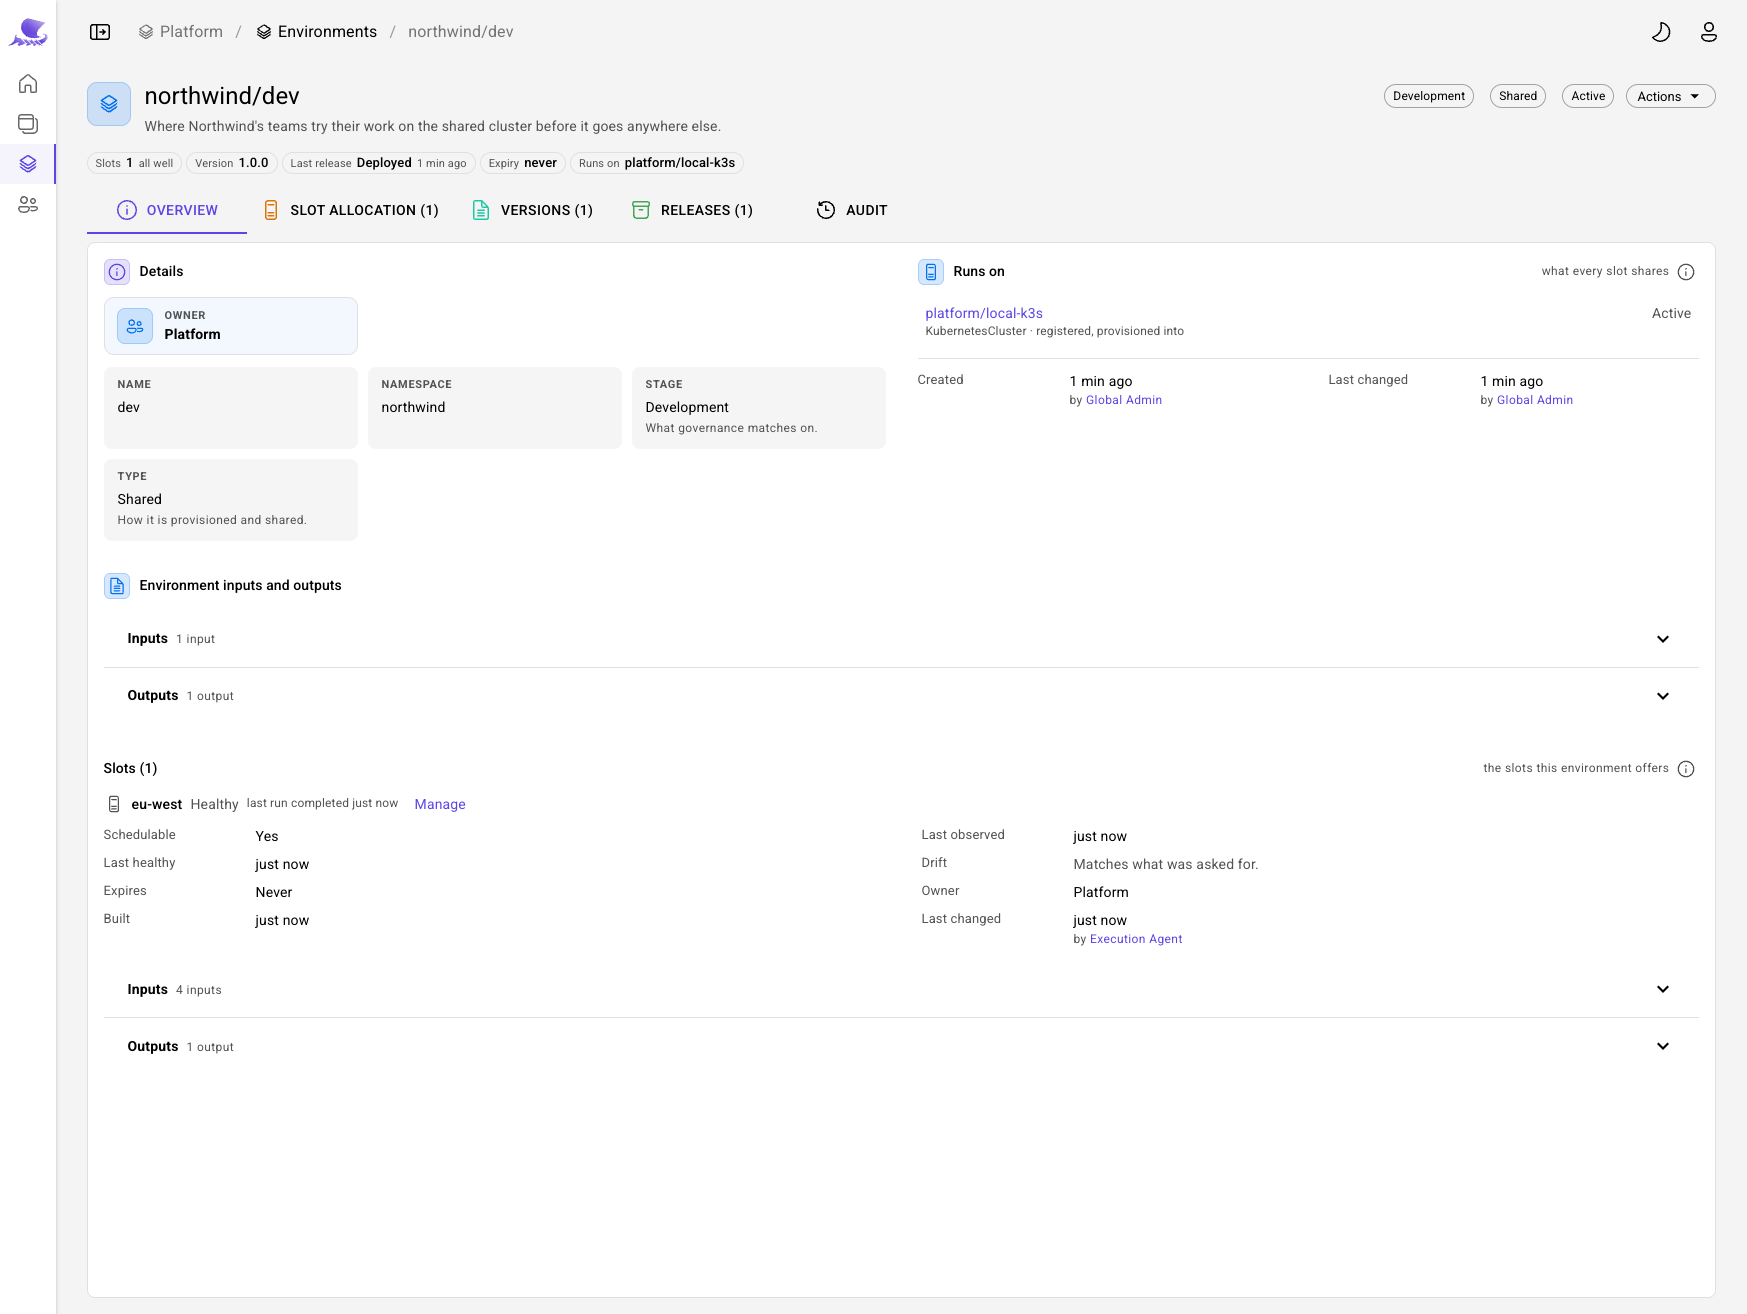This screenshot has height=1314, width=1747.
Task: Click the Platform breadcrumb link
Action: (x=181, y=32)
